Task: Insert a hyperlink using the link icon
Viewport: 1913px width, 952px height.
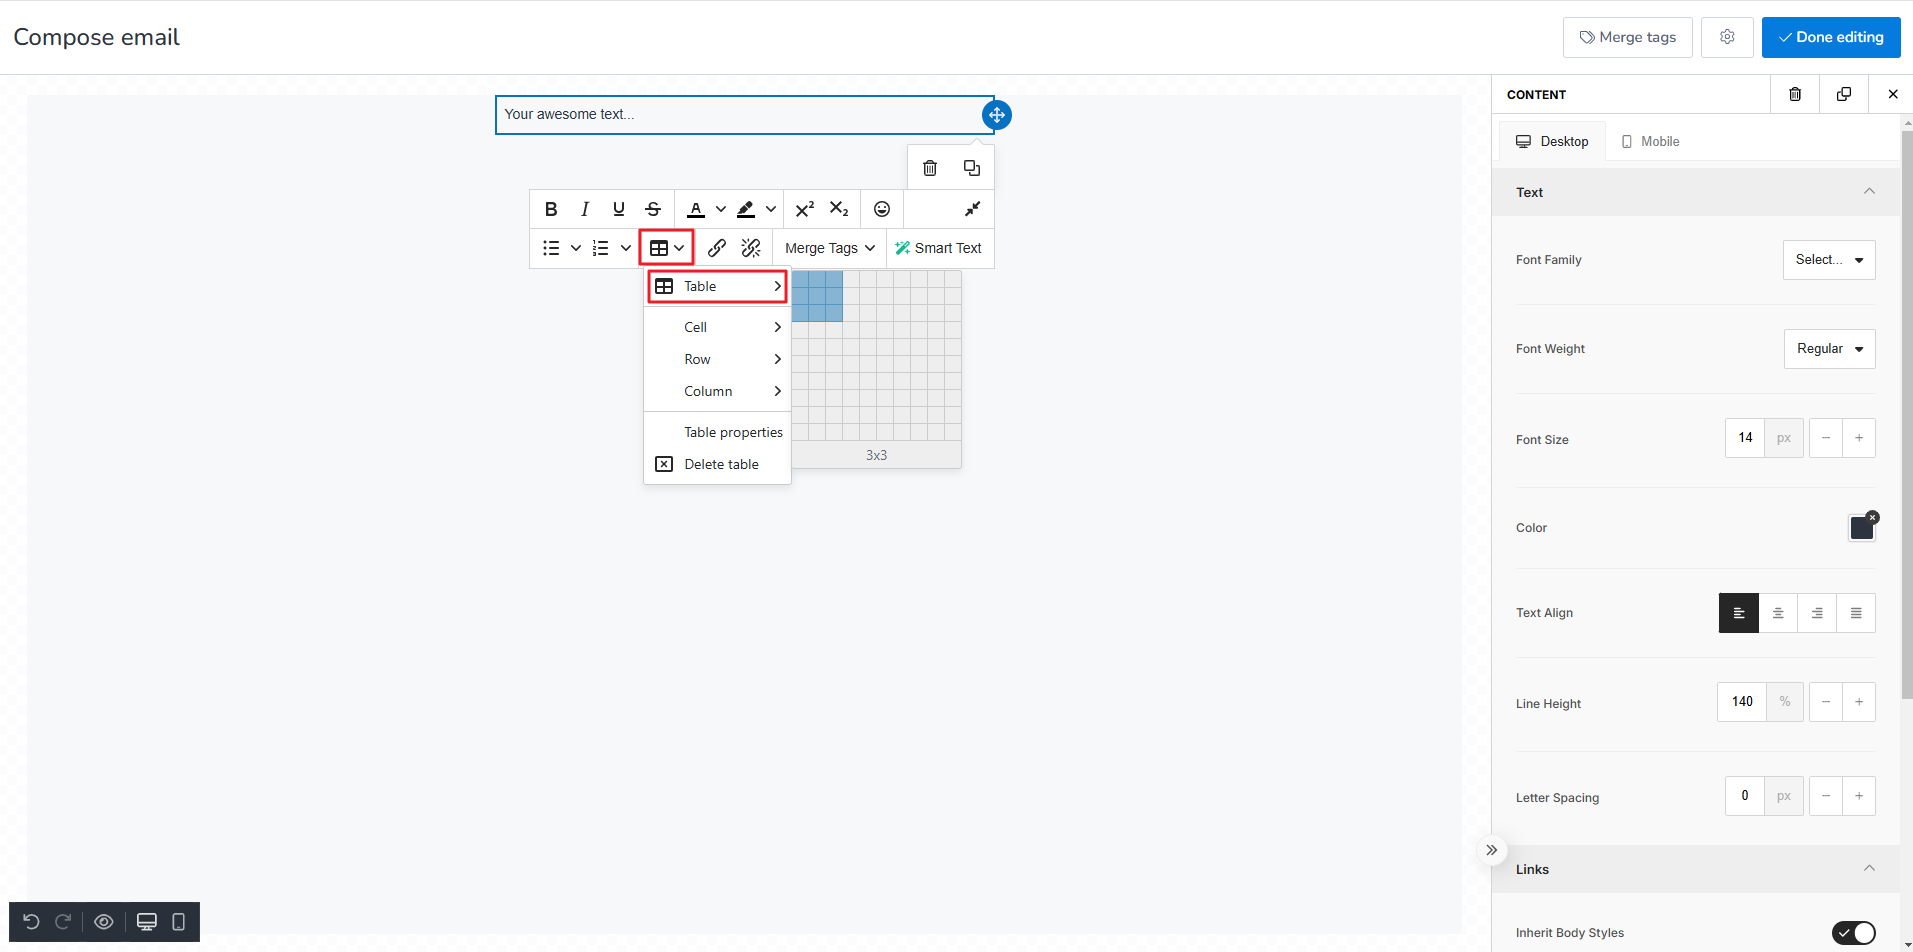Action: point(717,247)
